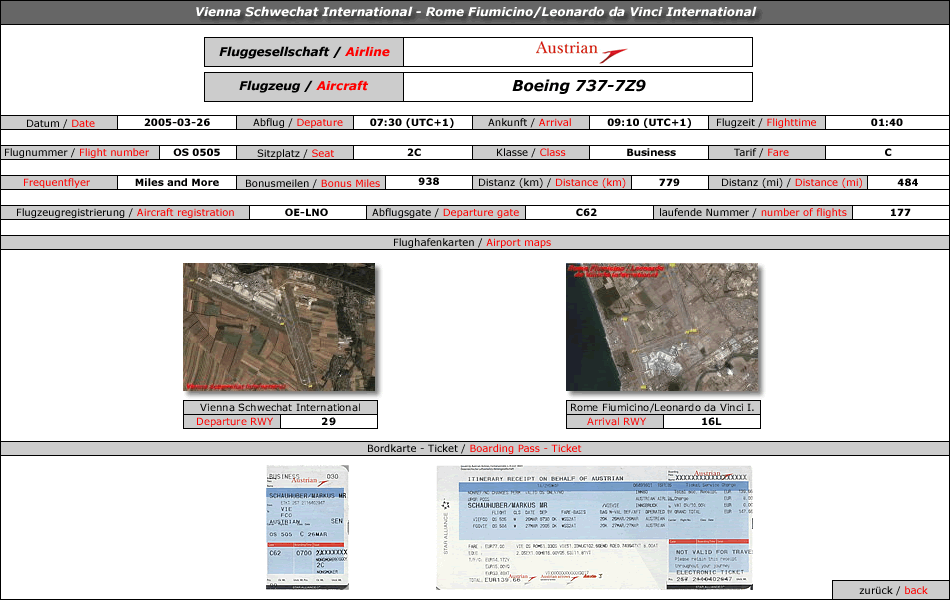Click the Distanz (km) / Distance (km) label

(x=552, y=182)
